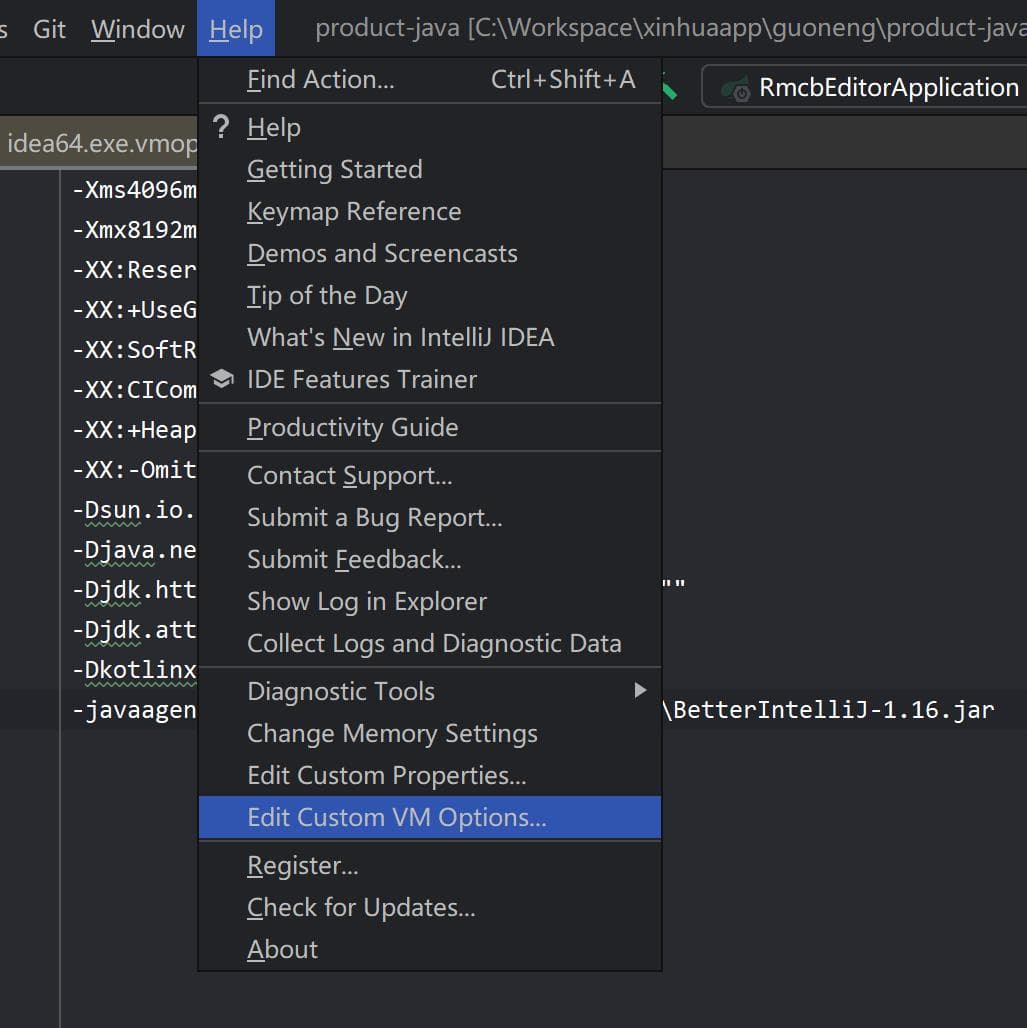The width and height of the screenshot is (1027, 1028).
Task: Click the -Djdk.att line in editor
Action: pyautogui.click(x=134, y=630)
